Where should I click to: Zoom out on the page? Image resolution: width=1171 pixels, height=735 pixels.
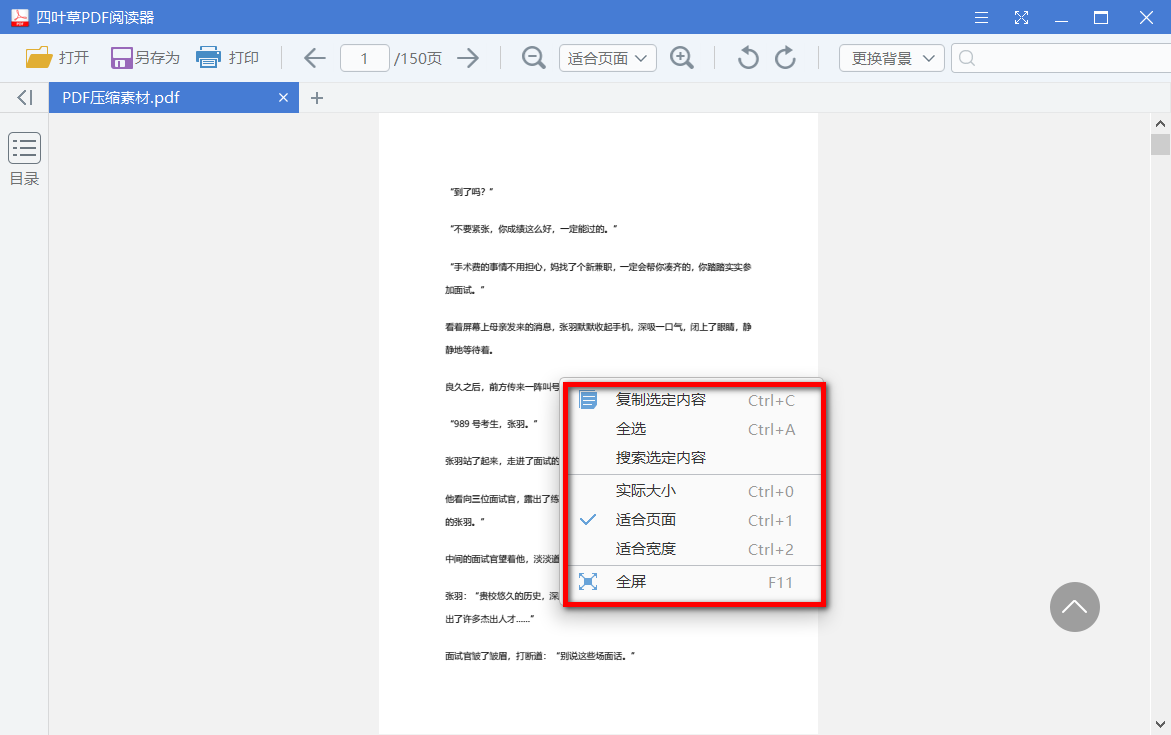pos(533,57)
